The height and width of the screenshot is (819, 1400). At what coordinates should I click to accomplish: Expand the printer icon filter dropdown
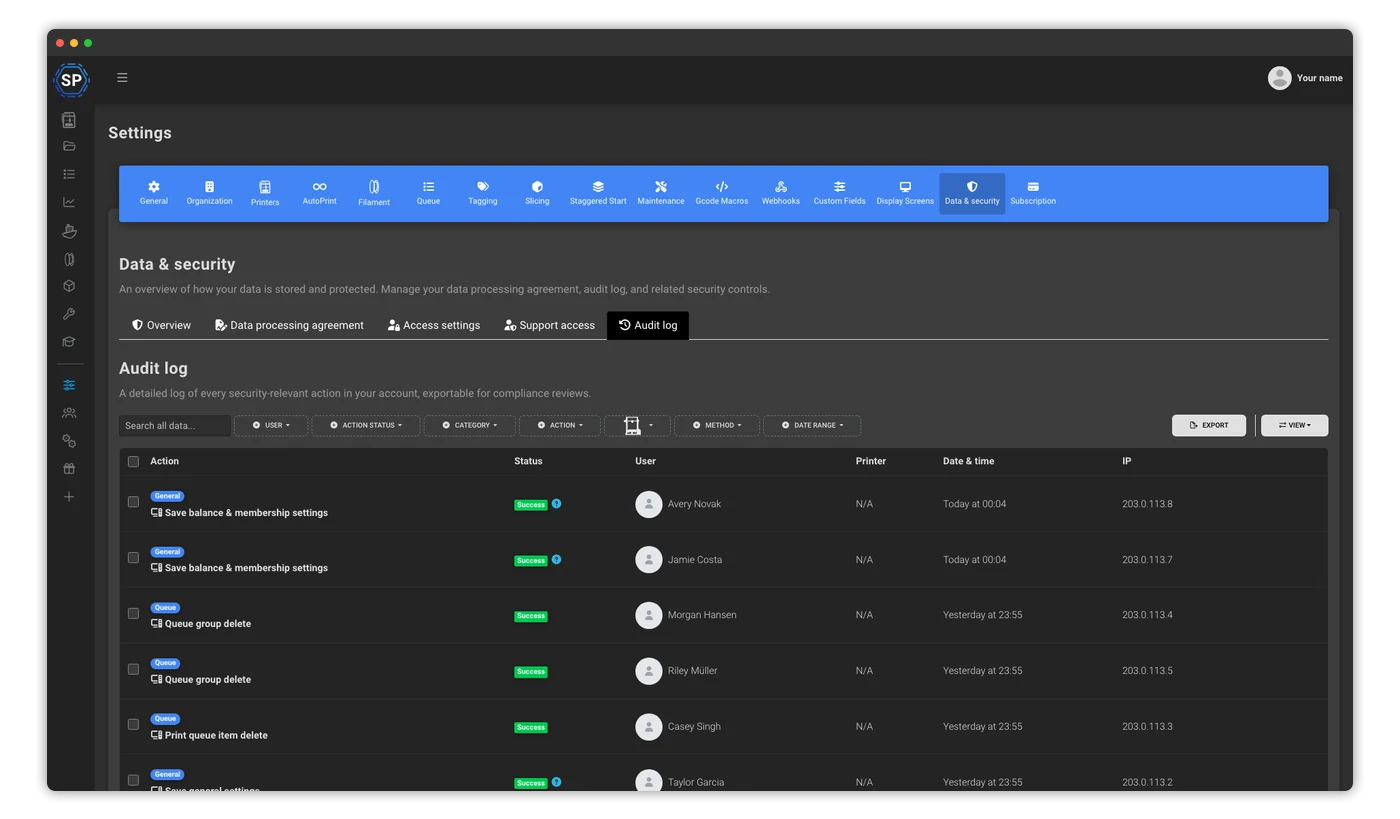[637, 426]
